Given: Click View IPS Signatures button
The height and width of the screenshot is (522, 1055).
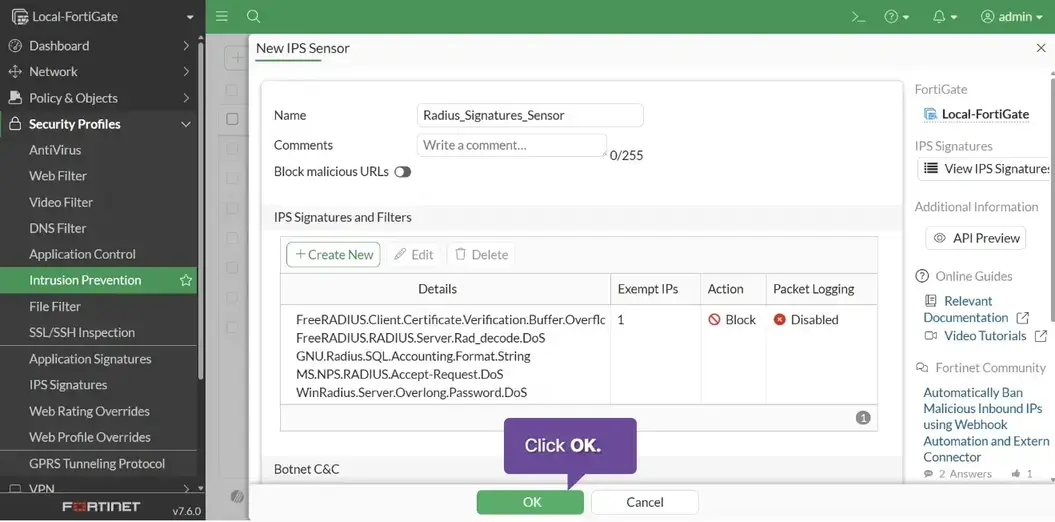Looking at the screenshot, I should (x=986, y=169).
